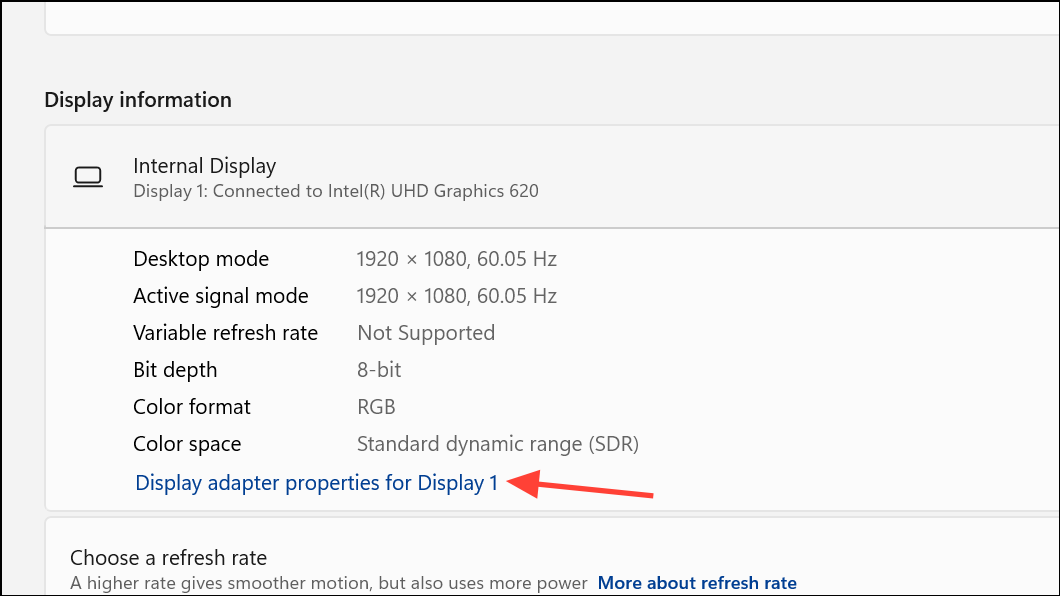Click the laptop icon beside Internal Display
This screenshot has height=596, width=1060.
(88, 177)
